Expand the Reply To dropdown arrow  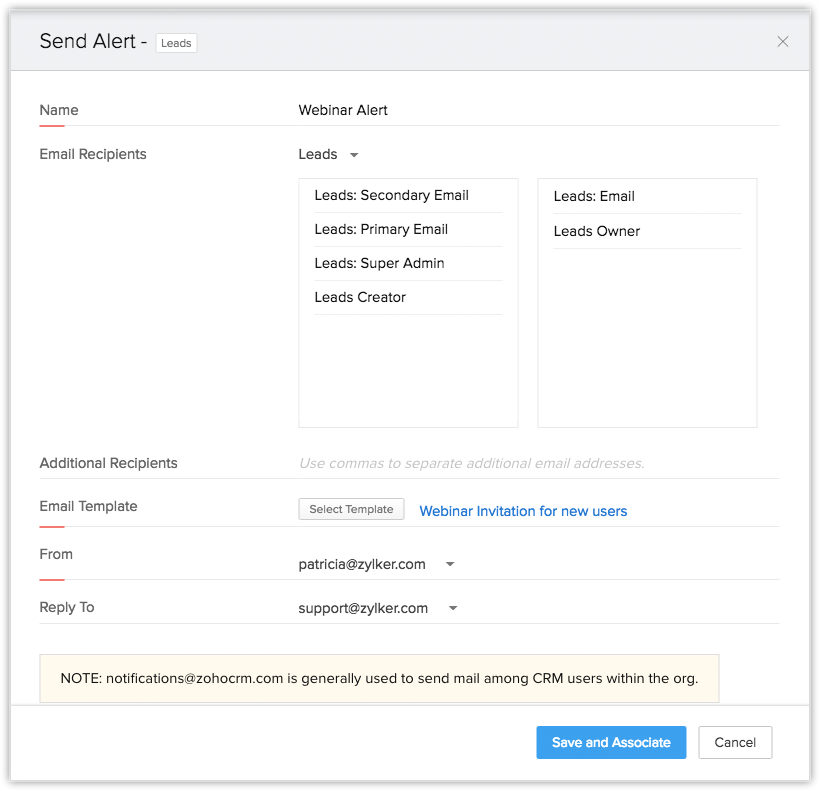453,609
